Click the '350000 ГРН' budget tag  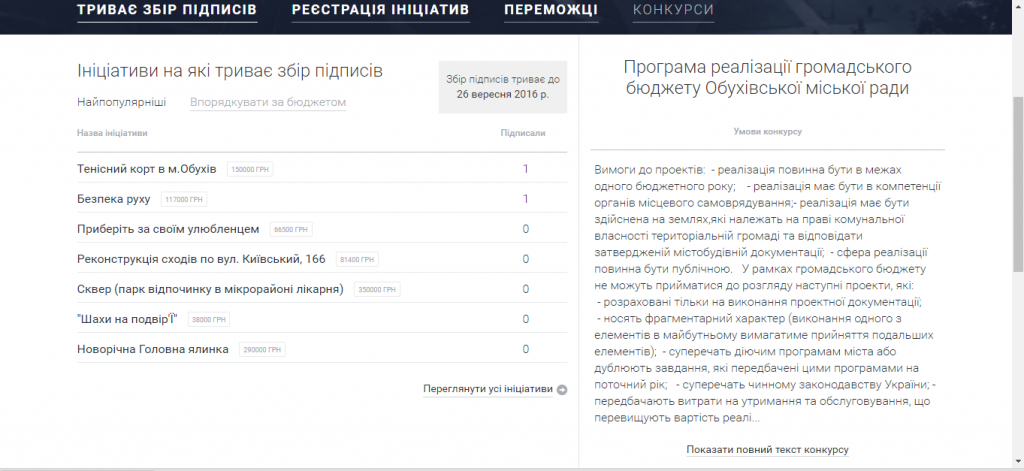pyautogui.click(x=377, y=289)
